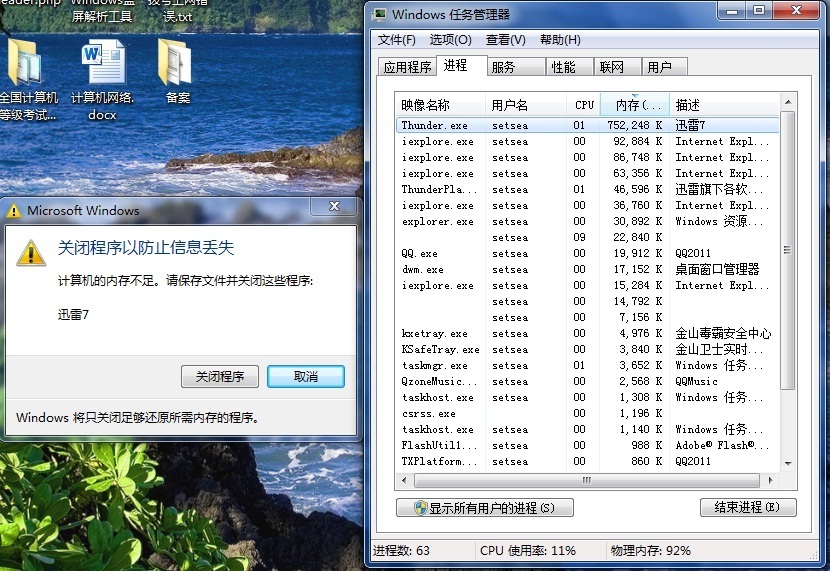
Task: Select the KSafeTray.exe process row
Action: (x=587, y=349)
